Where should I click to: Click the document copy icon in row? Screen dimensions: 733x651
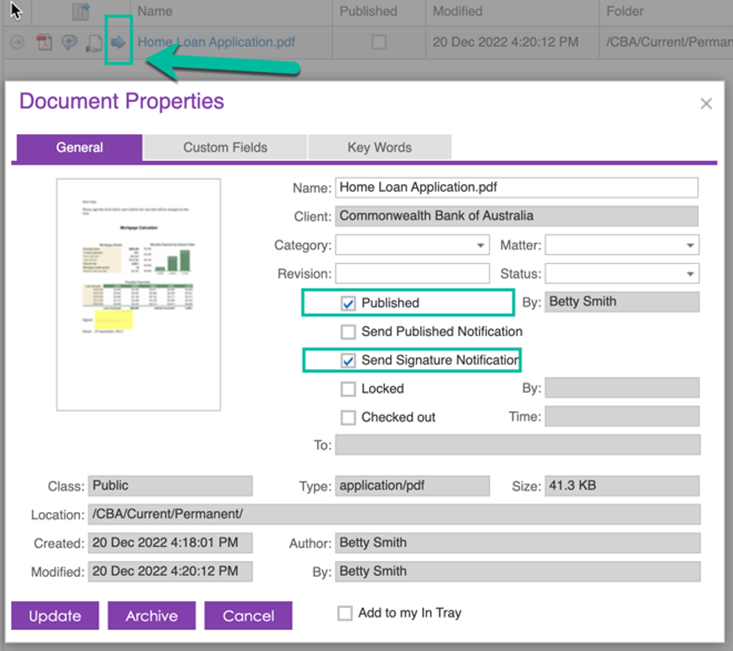click(x=94, y=43)
